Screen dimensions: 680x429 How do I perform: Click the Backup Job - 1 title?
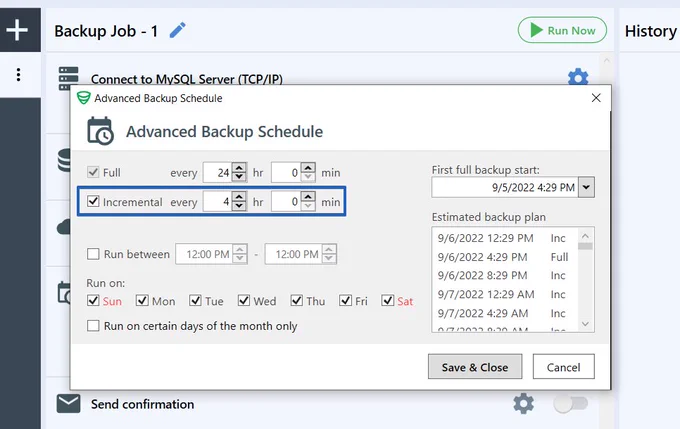pyautogui.click(x=106, y=31)
